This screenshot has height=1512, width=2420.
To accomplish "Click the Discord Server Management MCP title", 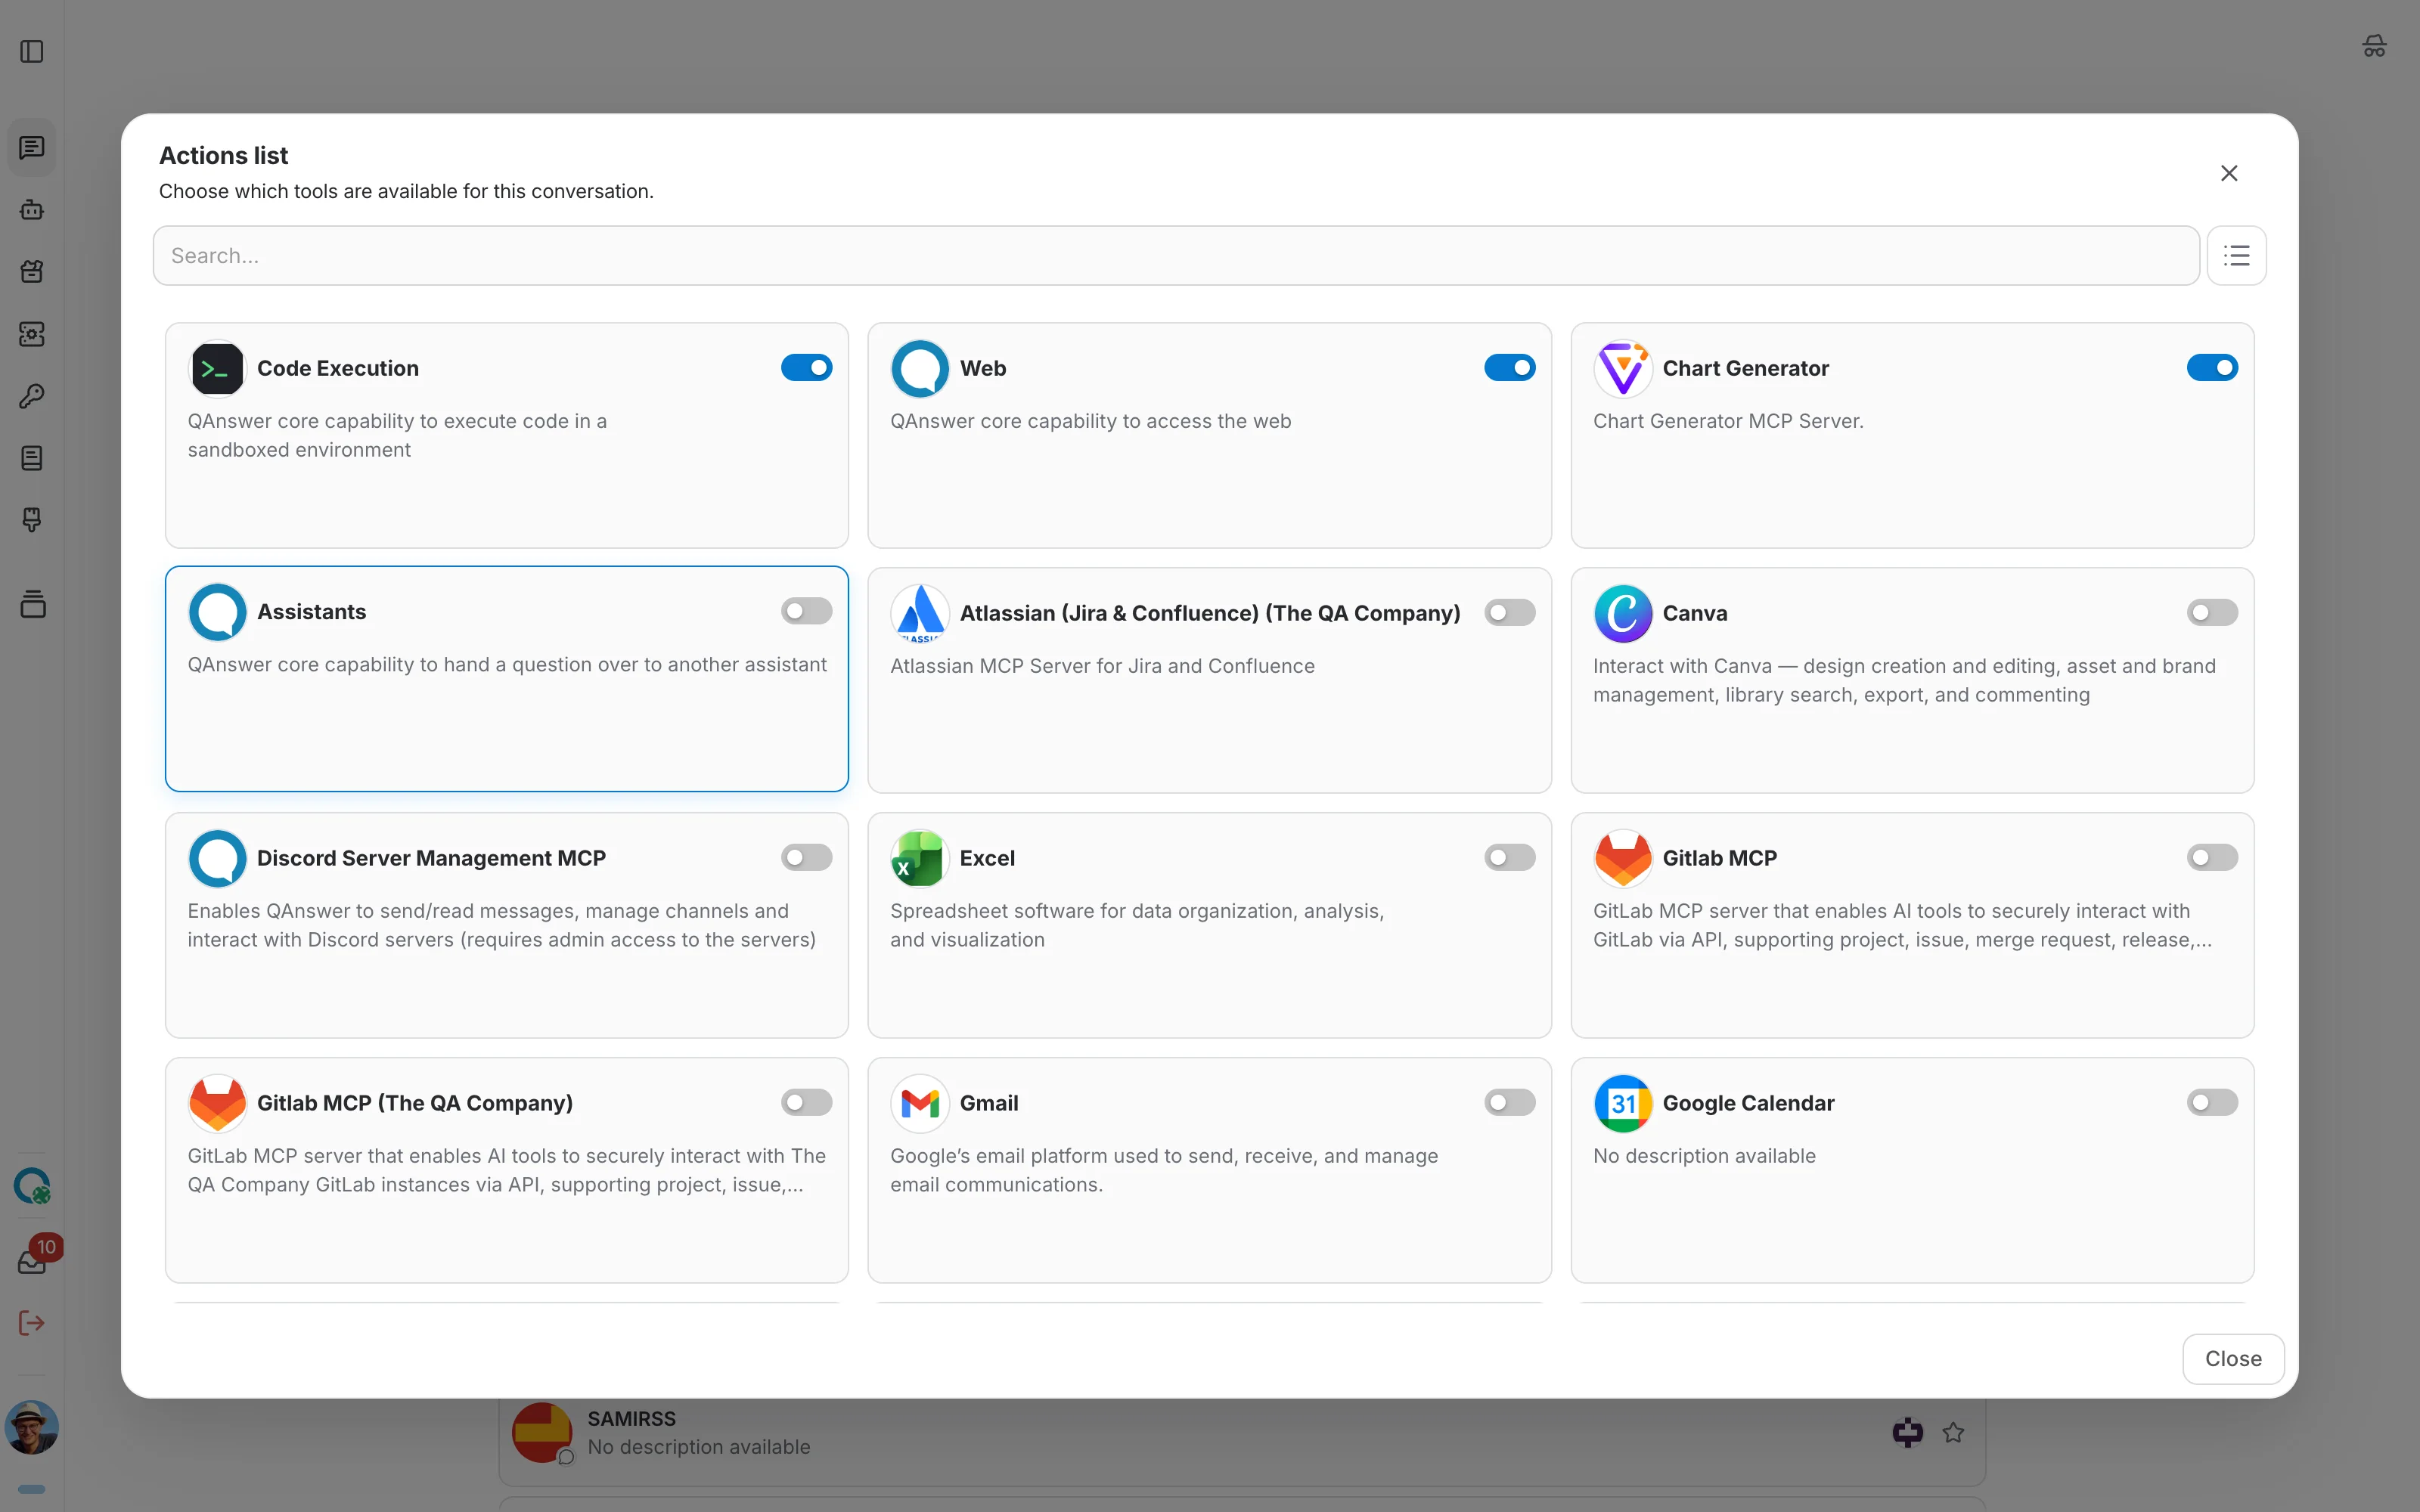I will pyautogui.click(x=431, y=858).
